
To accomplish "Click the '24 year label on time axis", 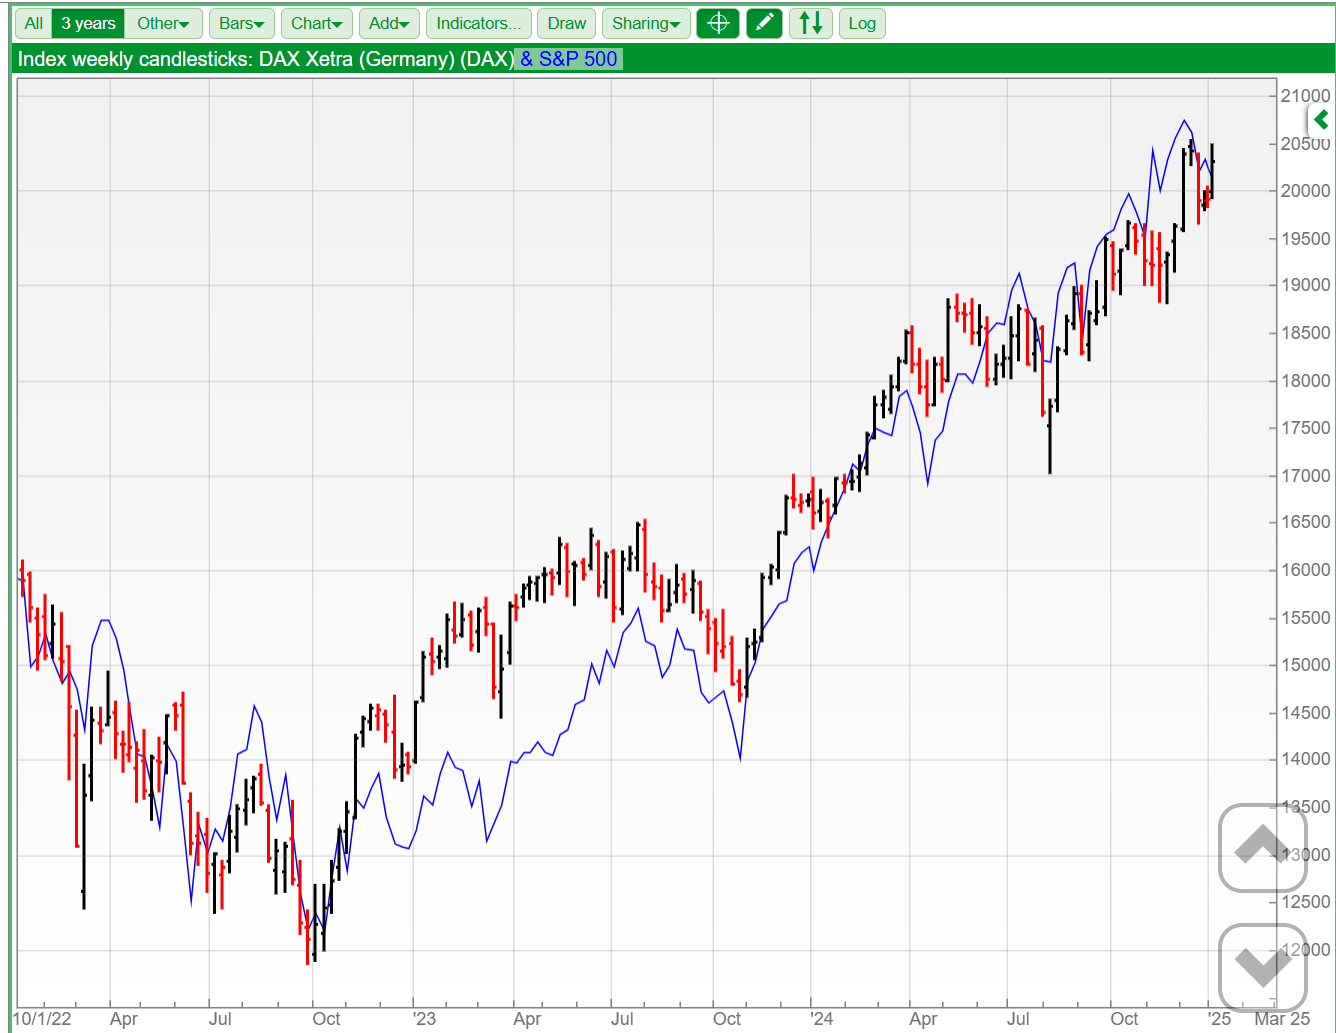I will (x=821, y=1019).
